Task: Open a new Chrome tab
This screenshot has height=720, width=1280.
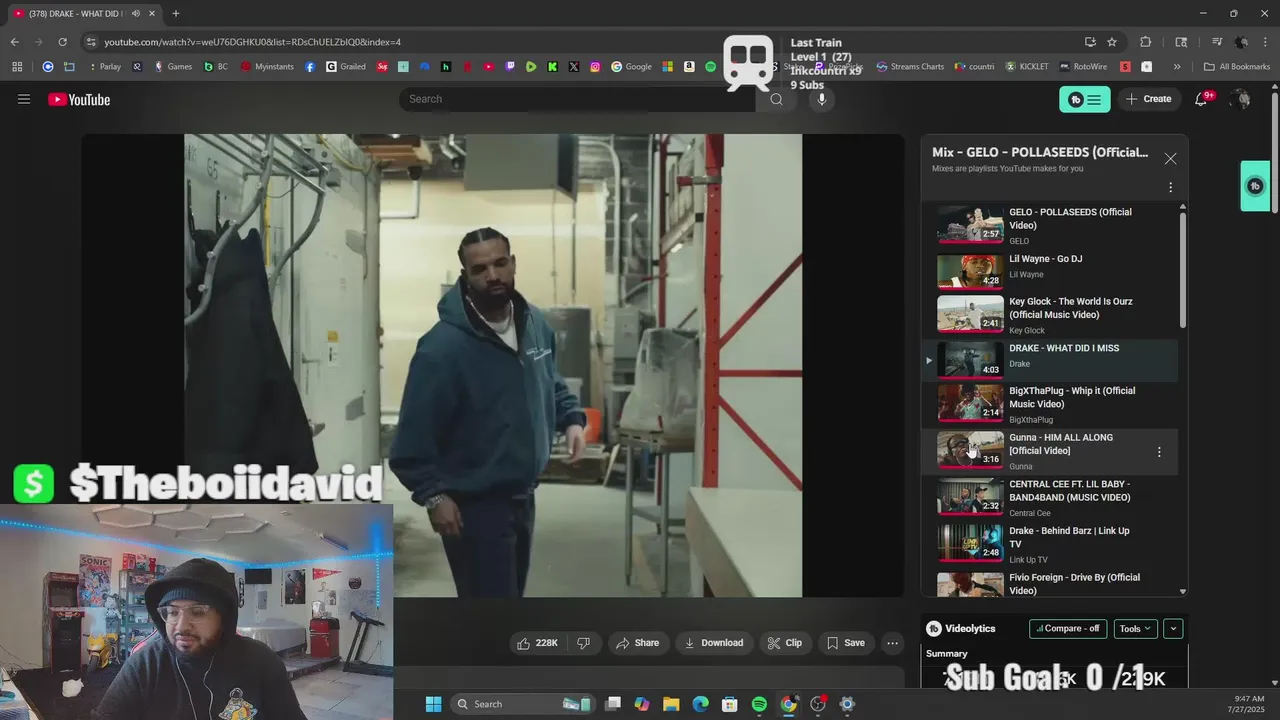Action: (x=176, y=14)
